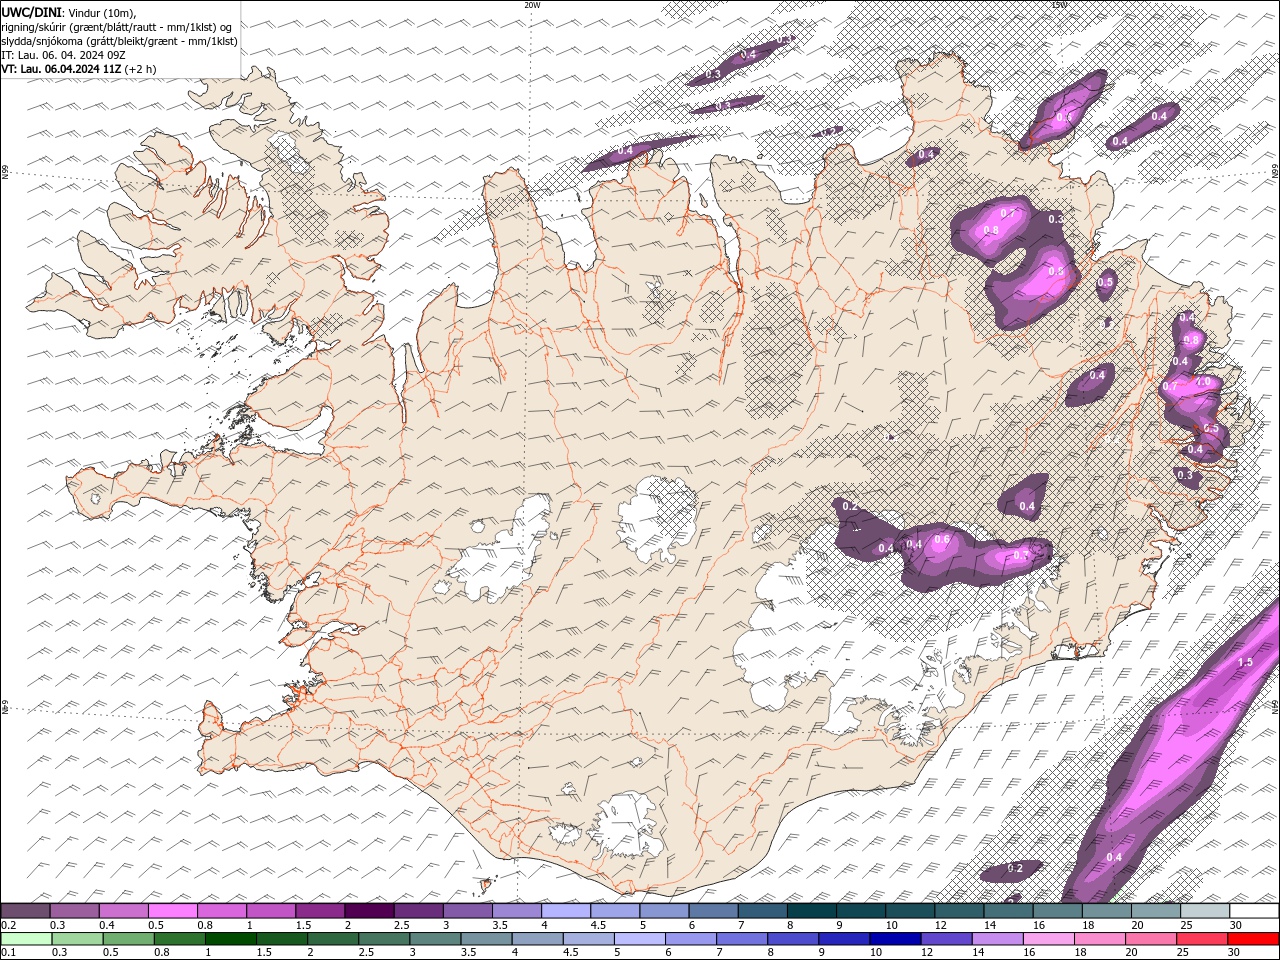Pick the bright pink snow swatch starting at 0.5

point(173,911)
